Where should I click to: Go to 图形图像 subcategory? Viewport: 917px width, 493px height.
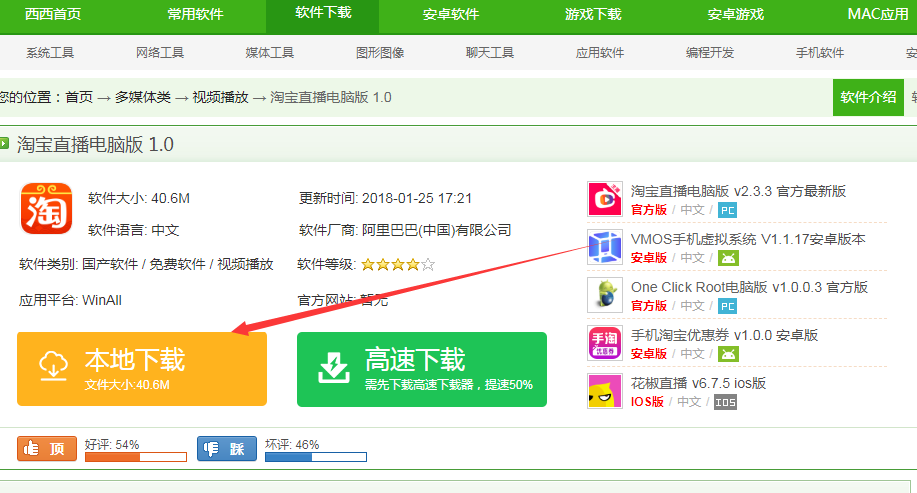[380, 53]
